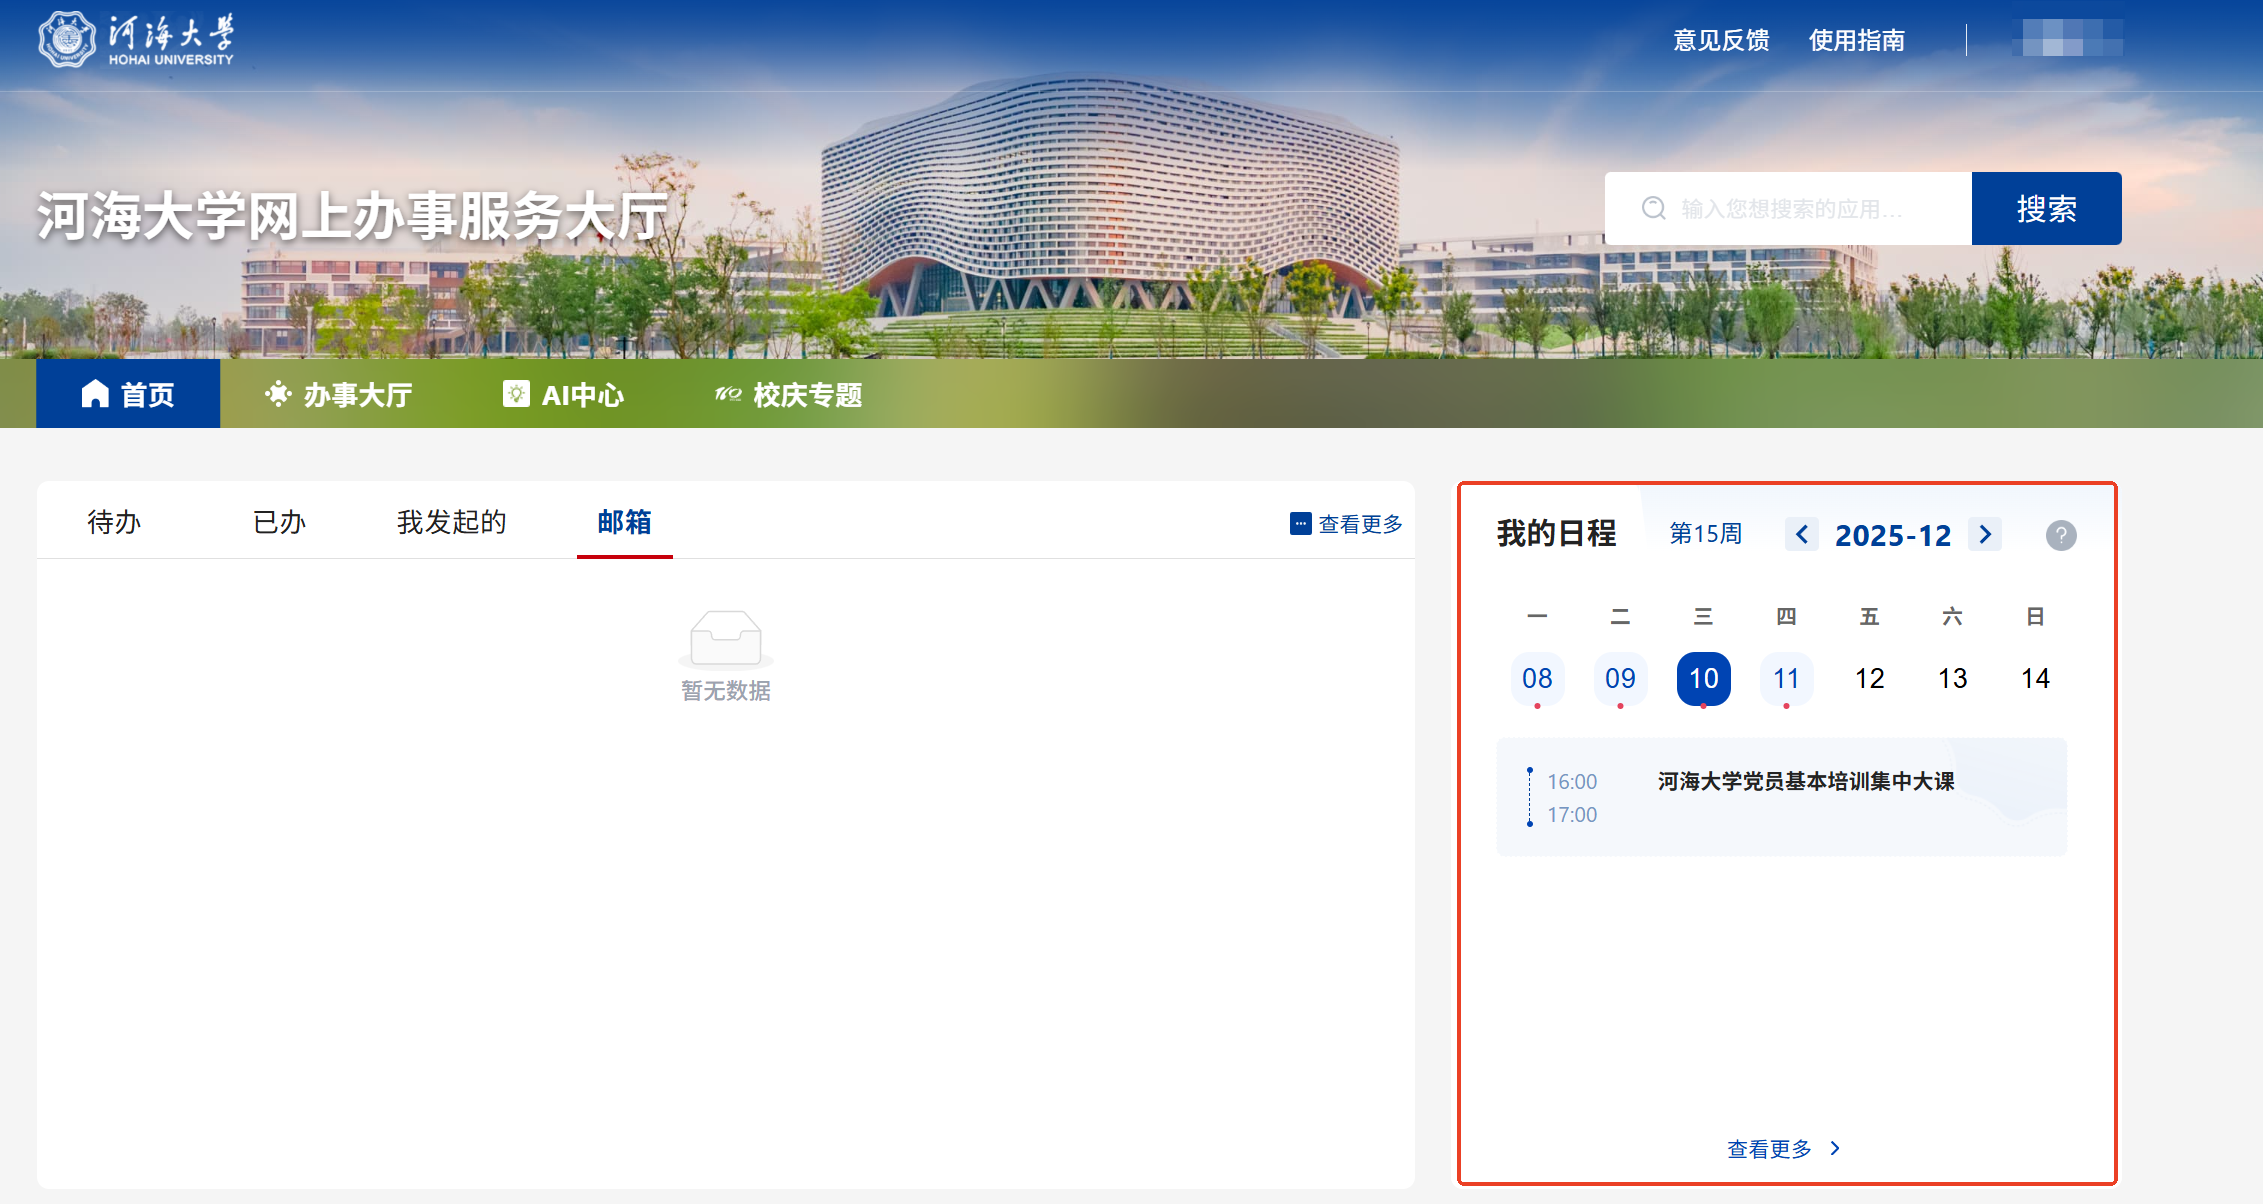2263x1204 pixels.
Task: Switch to 我发起的 tab
Action: click(451, 522)
